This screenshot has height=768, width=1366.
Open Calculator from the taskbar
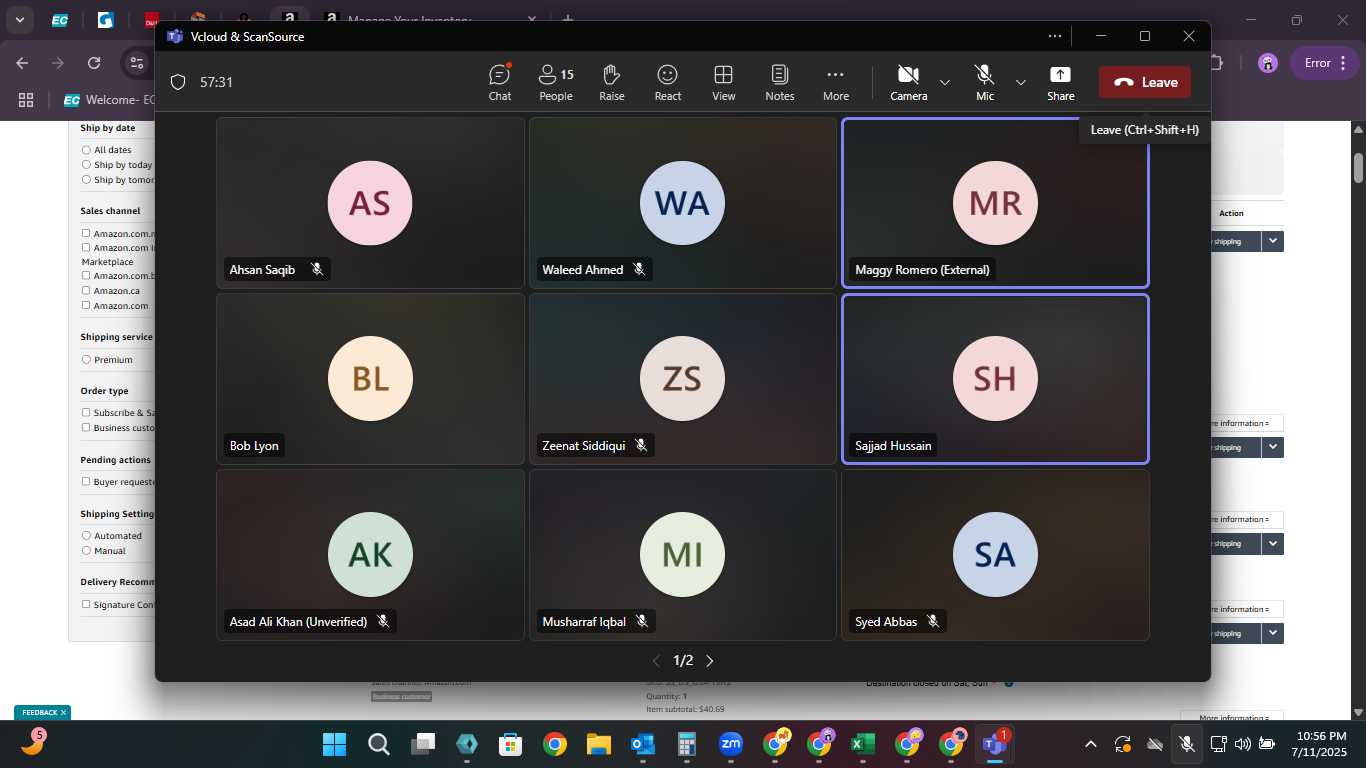[x=686, y=744]
